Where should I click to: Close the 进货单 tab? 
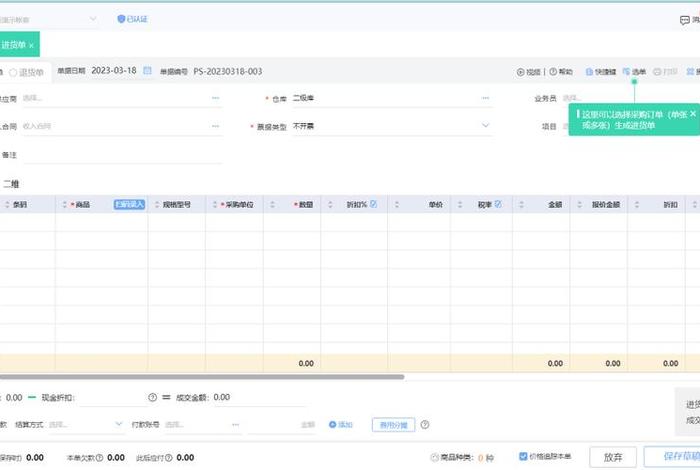32,45
